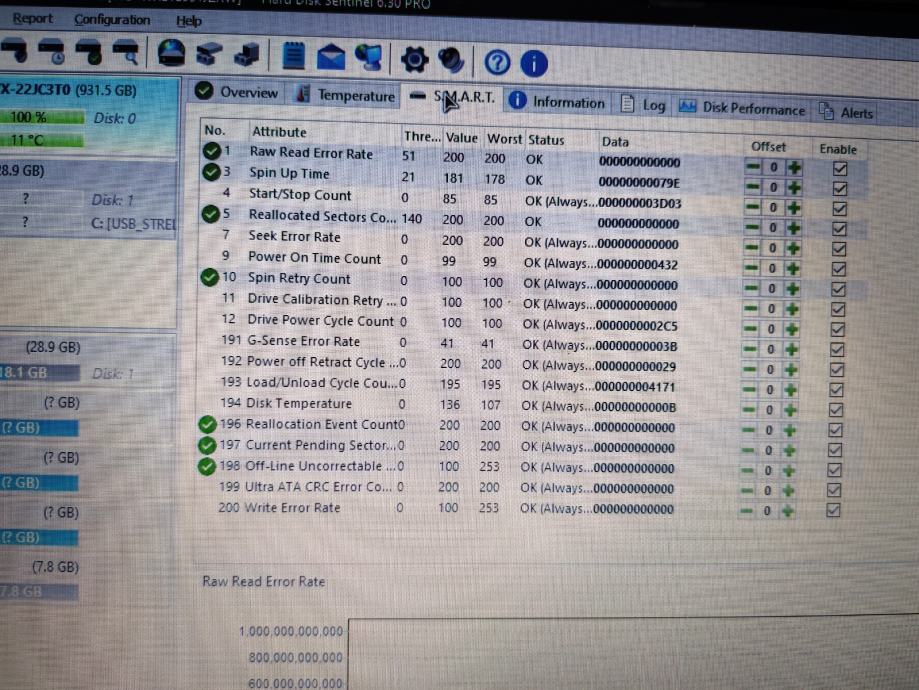Click green check icon of Reallocation Event Count
This screenshot has width=919, height=690.
coord(207,424)
